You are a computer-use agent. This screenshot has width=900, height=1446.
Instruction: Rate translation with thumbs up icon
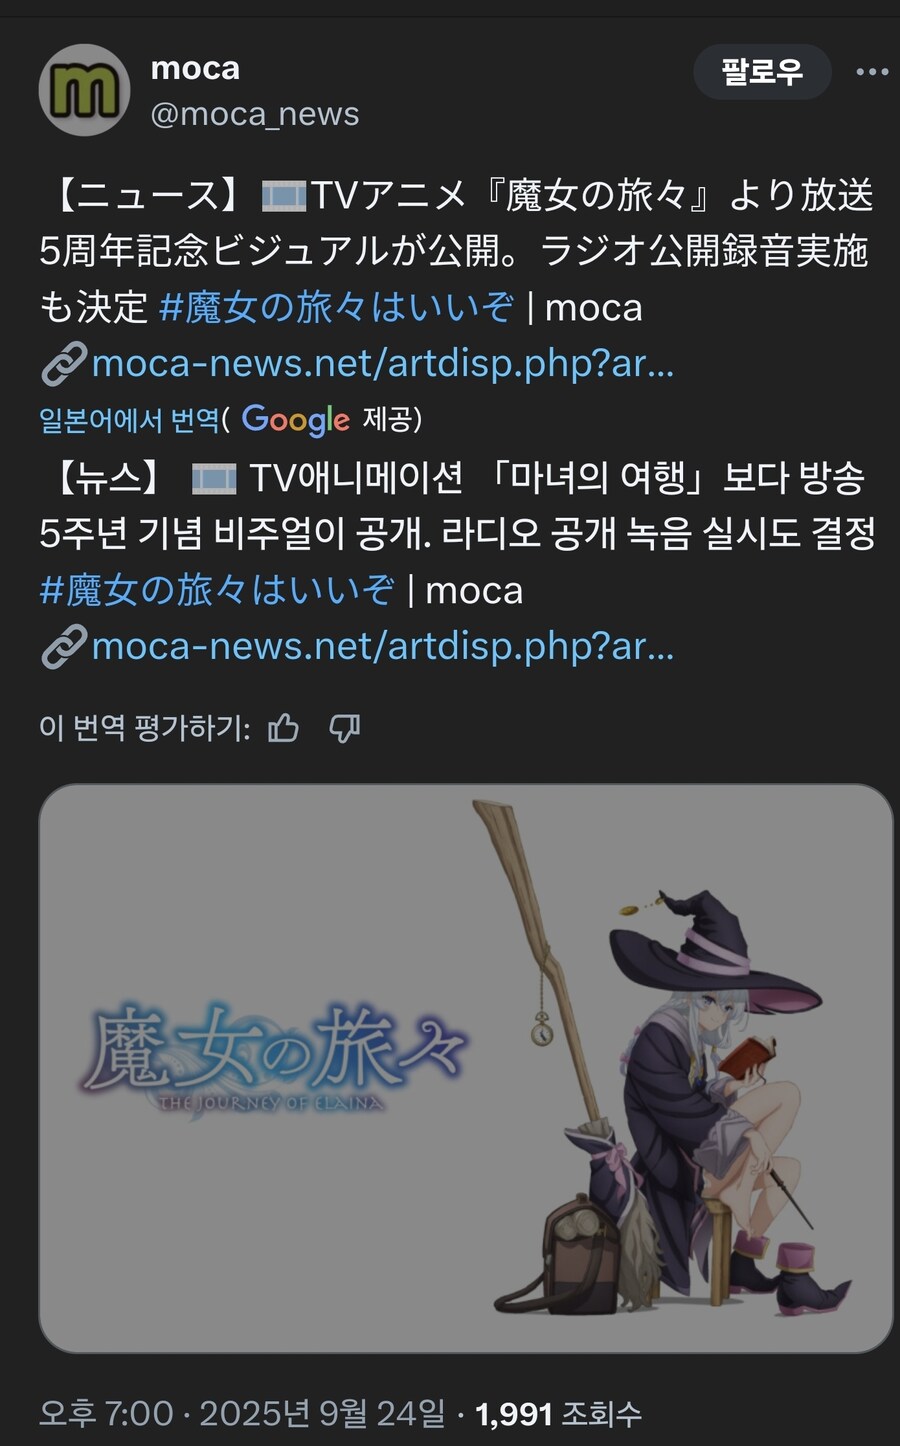pos(284,728)
